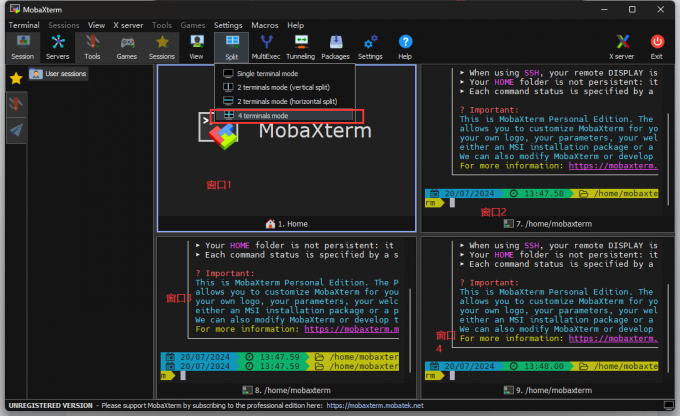680x416 pixels.
Task: Click the scrollbar in terminal 8 pane
Action: [x=410, y=330]
